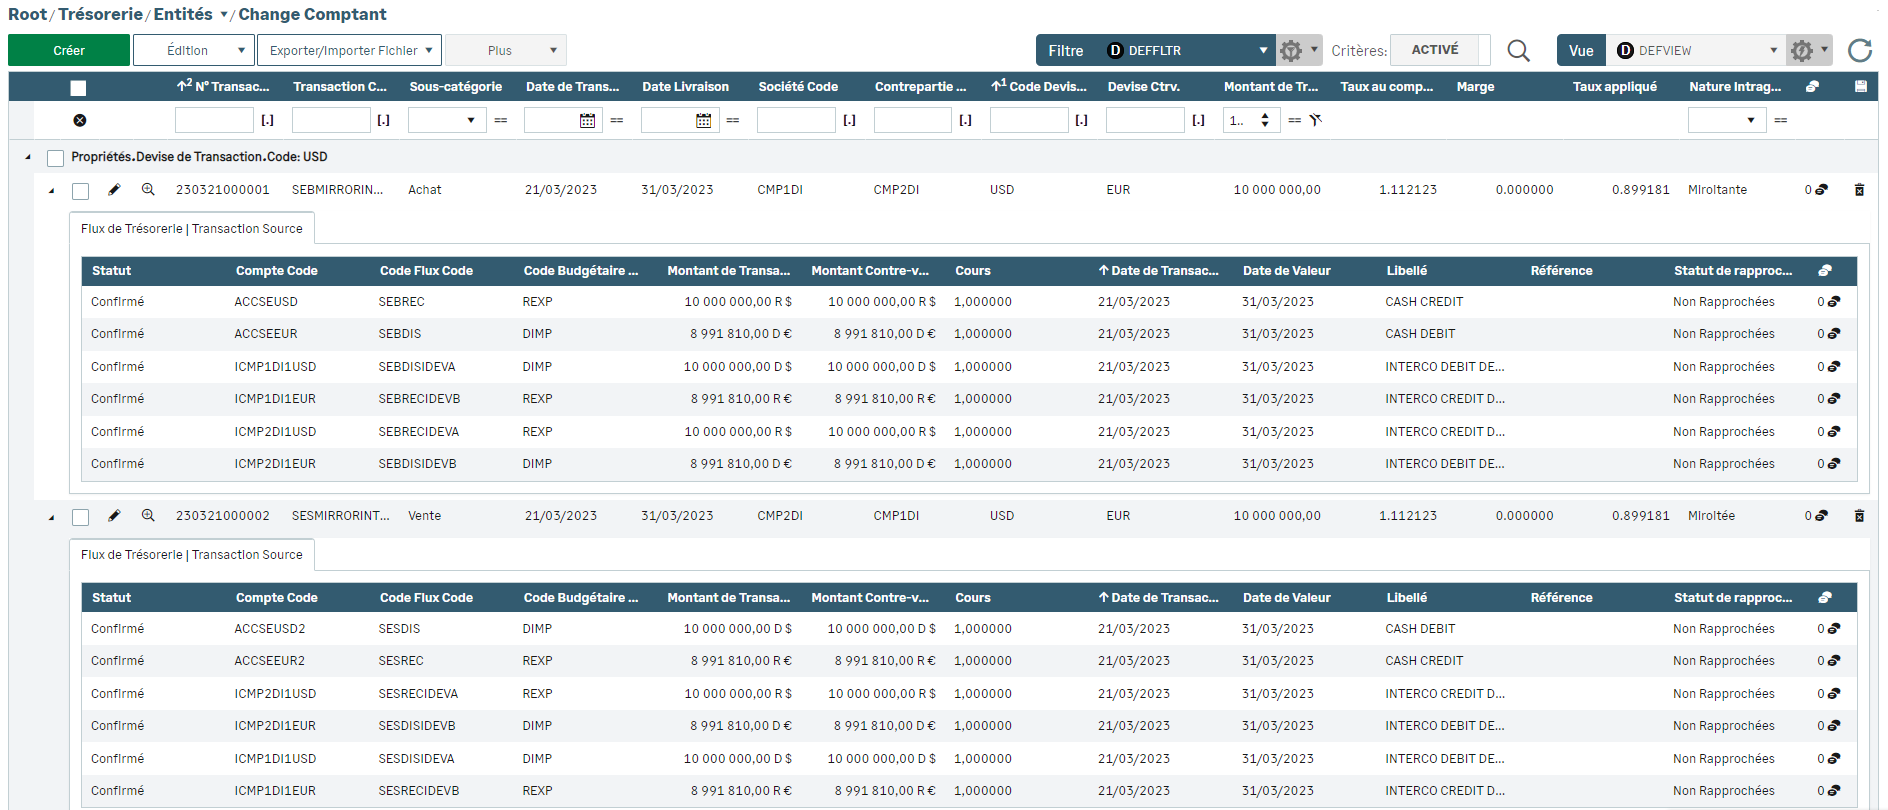This screenshot has width=1888, height=810.
Task: Toggle the select-all checkbox in table header
Action: pos(79,88)
